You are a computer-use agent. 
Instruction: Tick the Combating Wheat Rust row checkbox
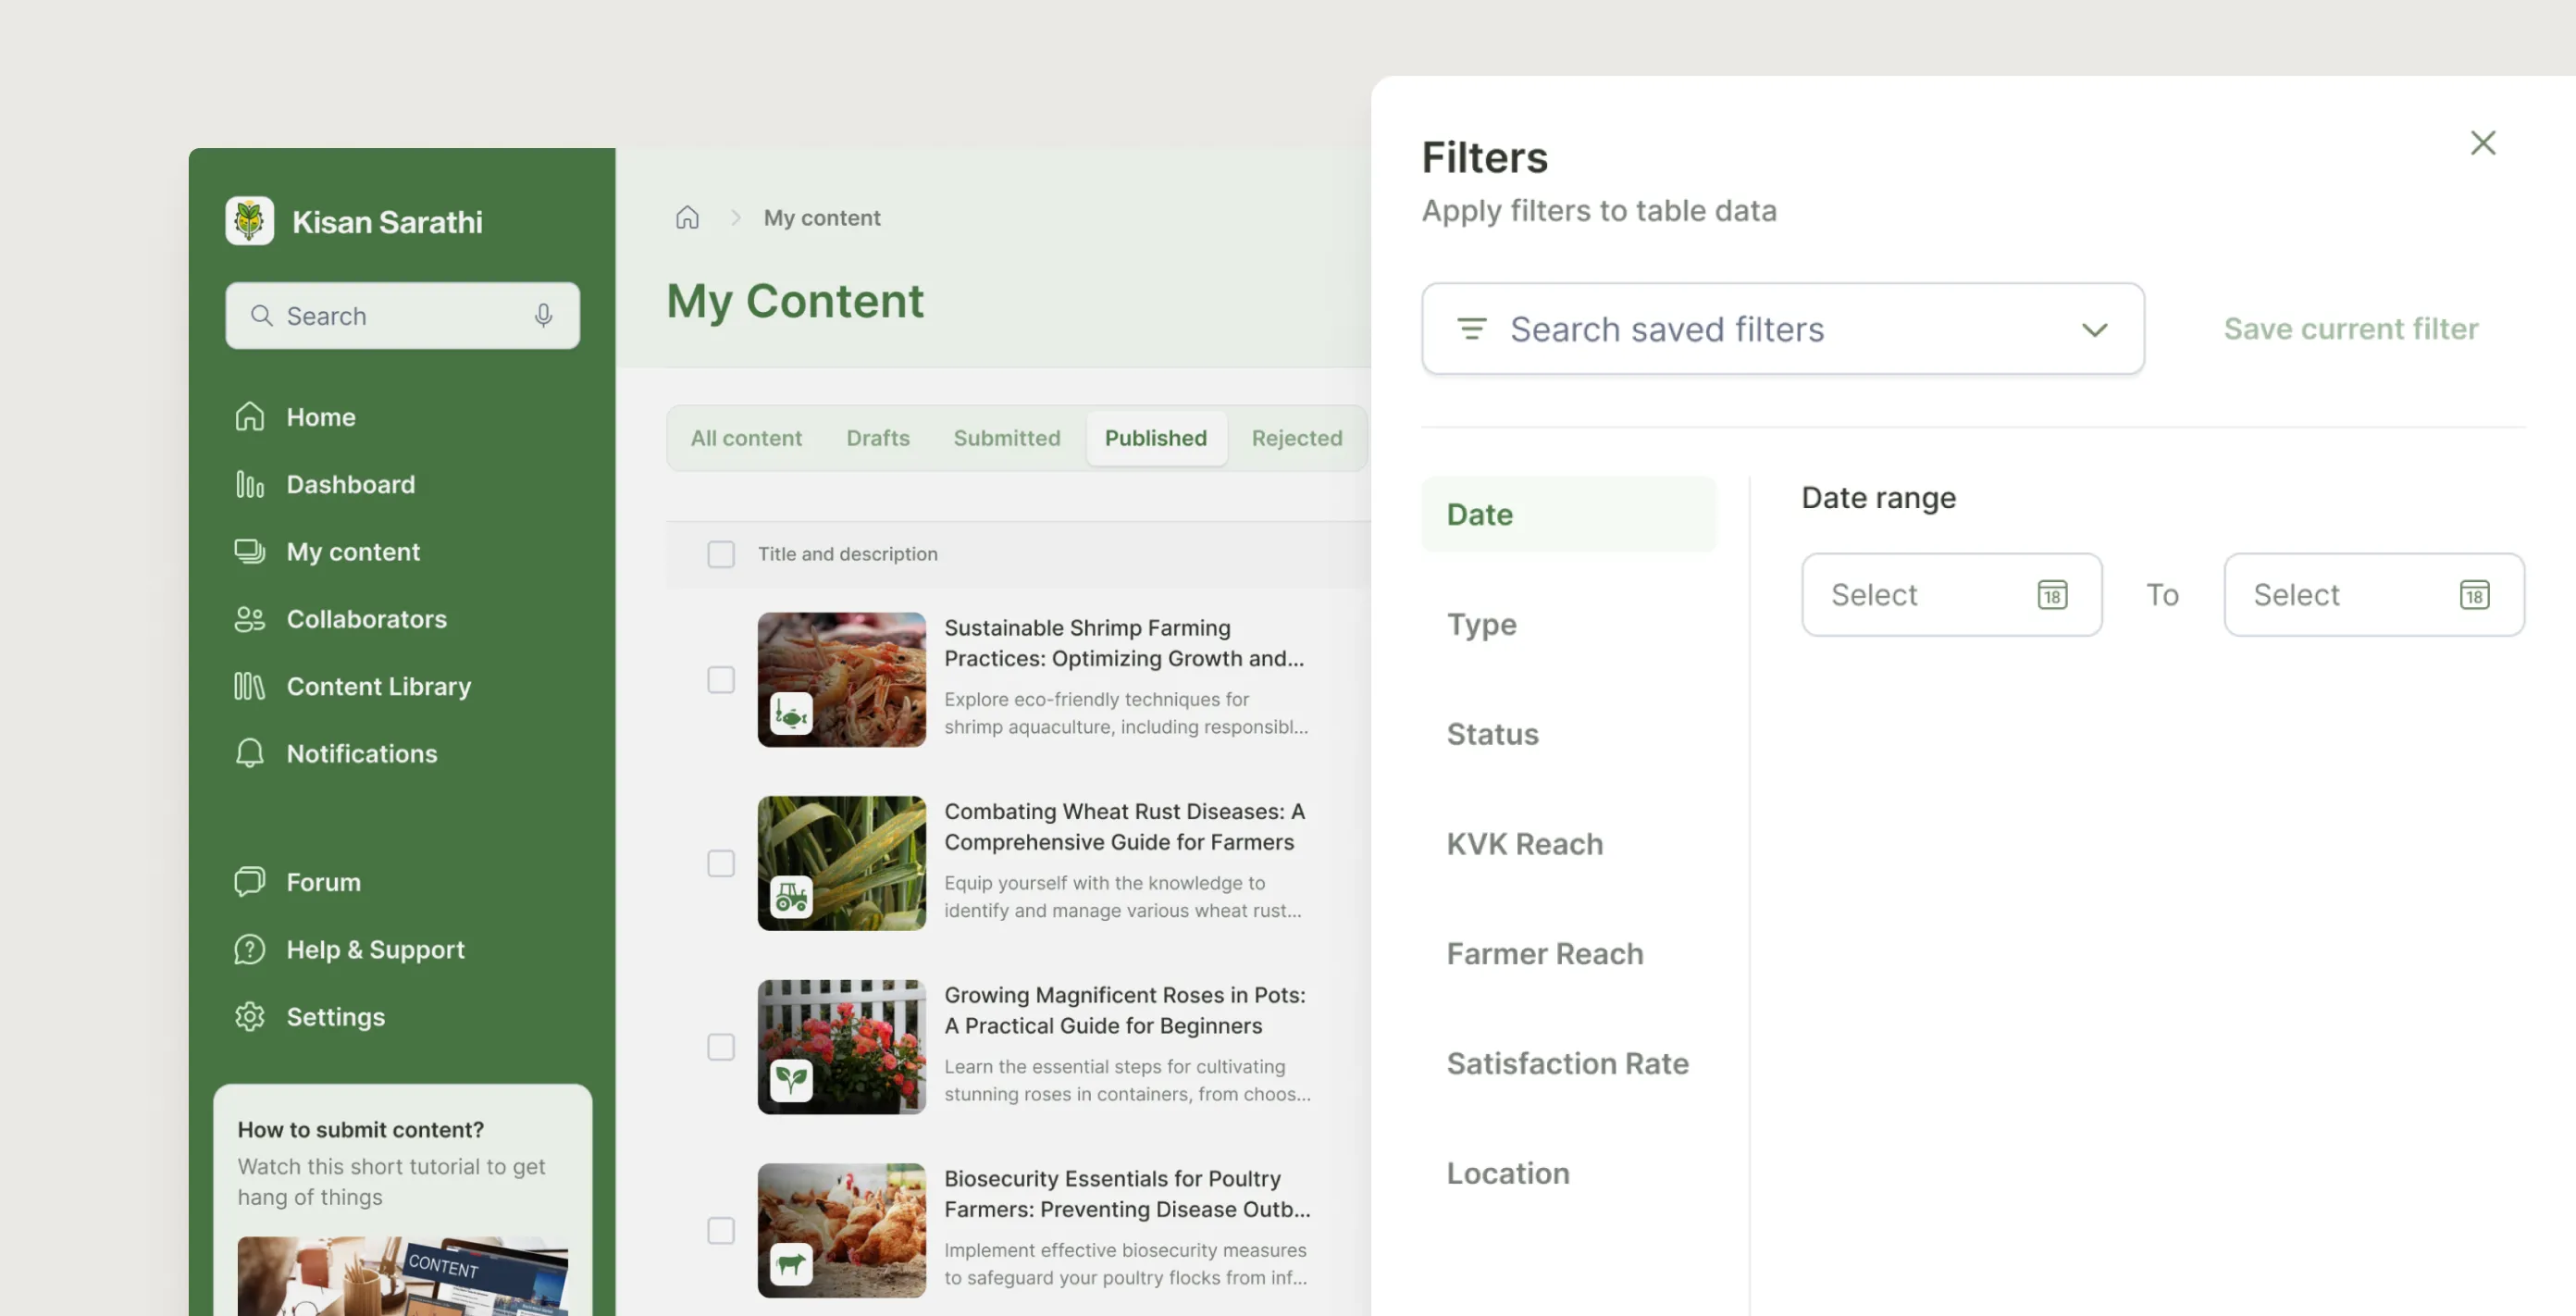(720, 864)
